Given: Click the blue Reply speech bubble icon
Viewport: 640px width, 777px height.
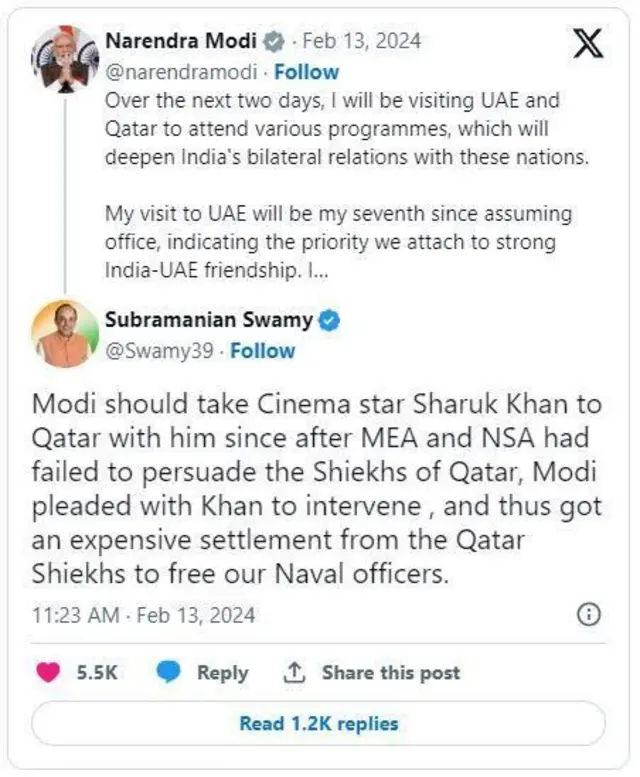Looking at the screenshot, I should (168, 673).
